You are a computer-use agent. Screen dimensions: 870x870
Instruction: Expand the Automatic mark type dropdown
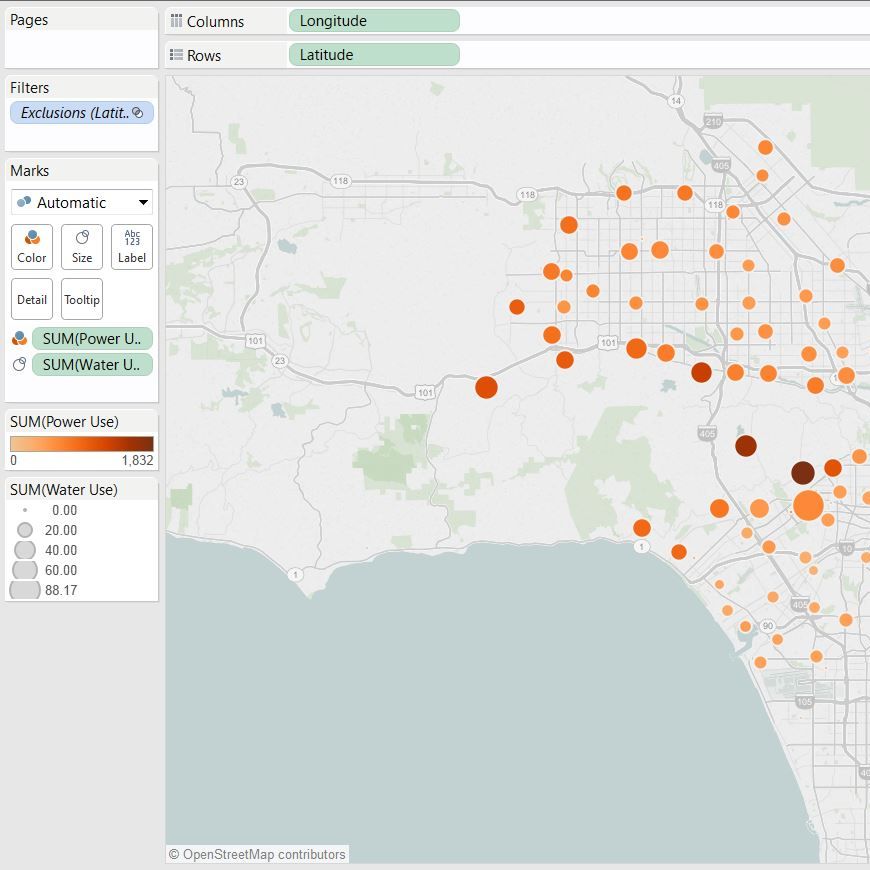pyautogui.click(x=82, y=202)
